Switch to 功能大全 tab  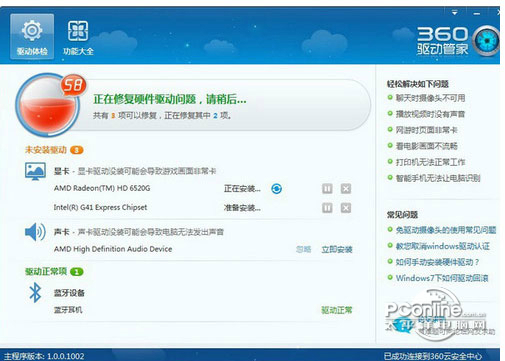point(78,37)
